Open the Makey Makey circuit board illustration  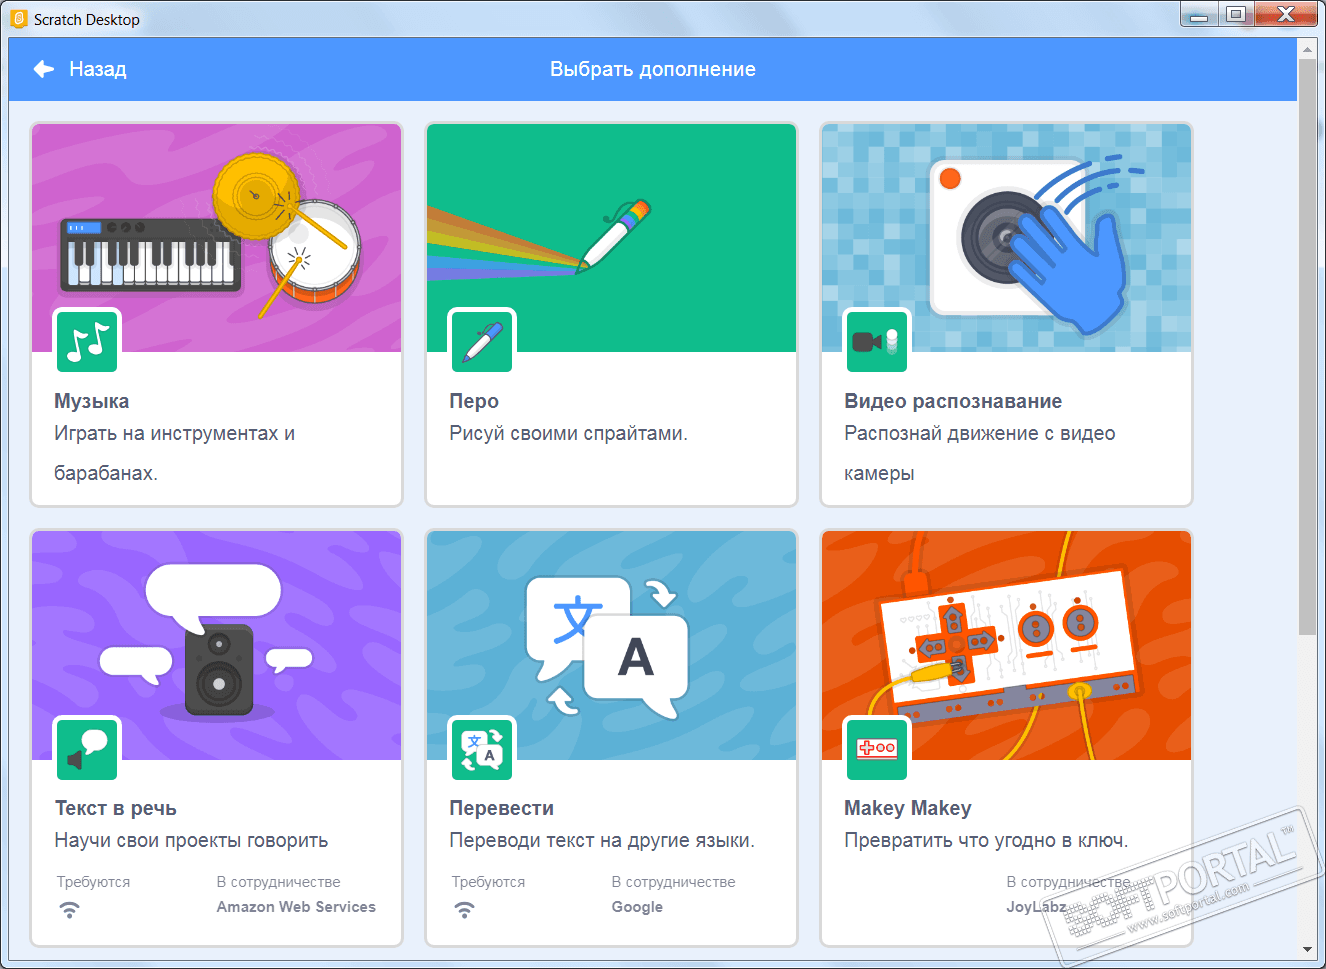point(1007,646)
